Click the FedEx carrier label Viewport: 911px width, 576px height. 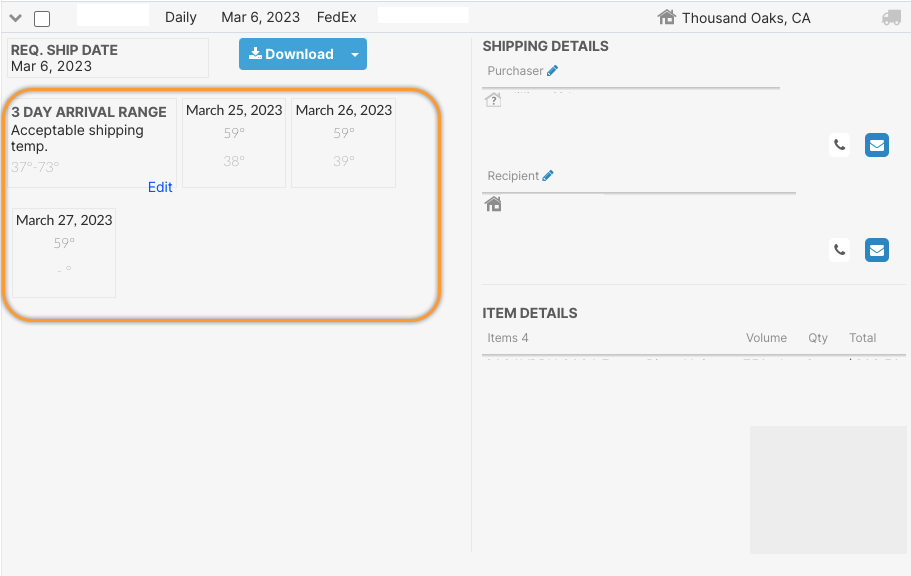336,18
